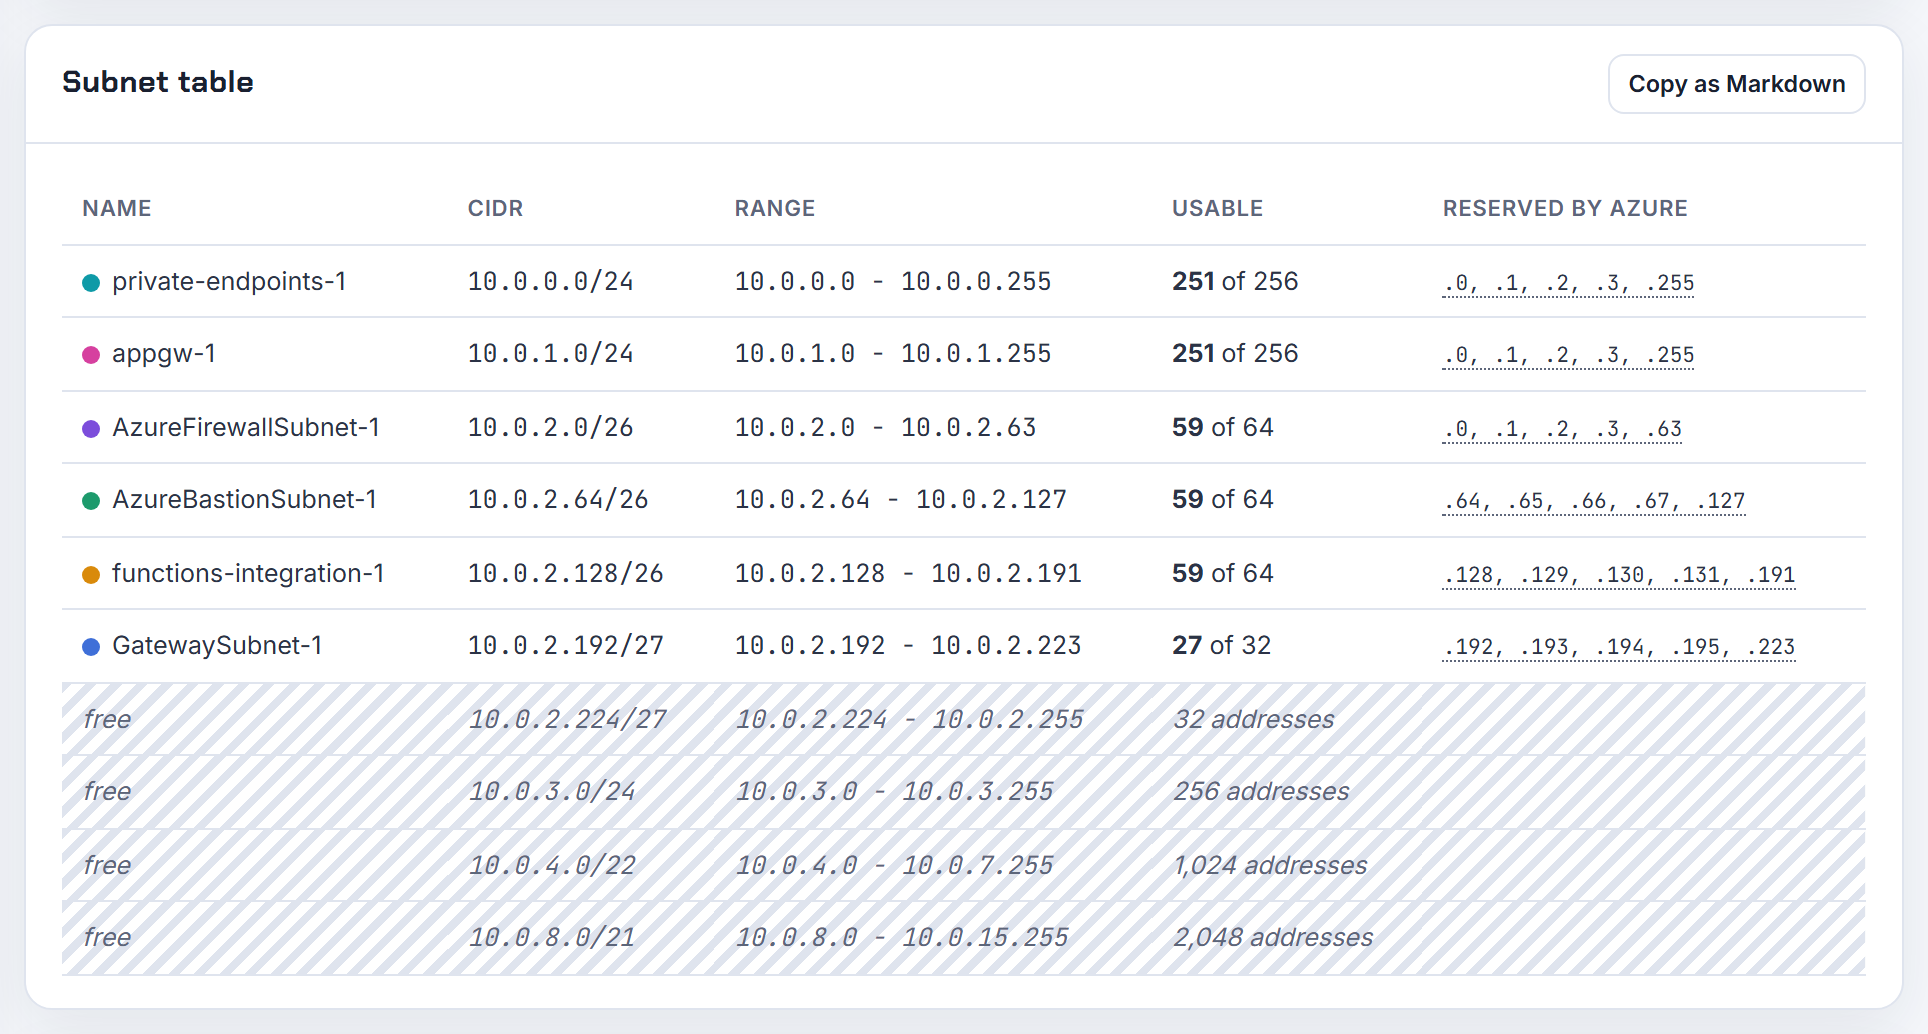Viewport: 1928px width, 1034px height.
Task: Click the 1,024 addresses value
Action: (1270, 866)
